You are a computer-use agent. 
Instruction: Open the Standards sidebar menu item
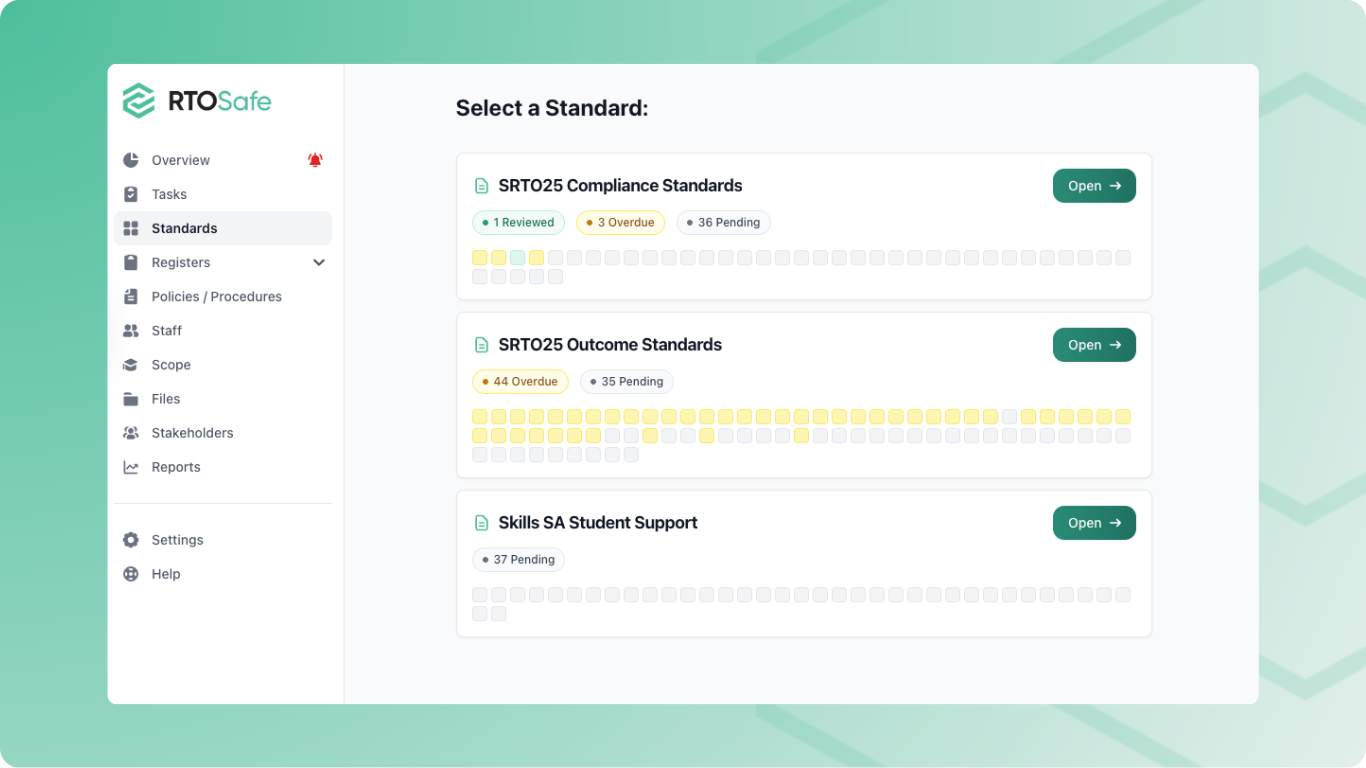pyautogui.click(x=184, y=228)
